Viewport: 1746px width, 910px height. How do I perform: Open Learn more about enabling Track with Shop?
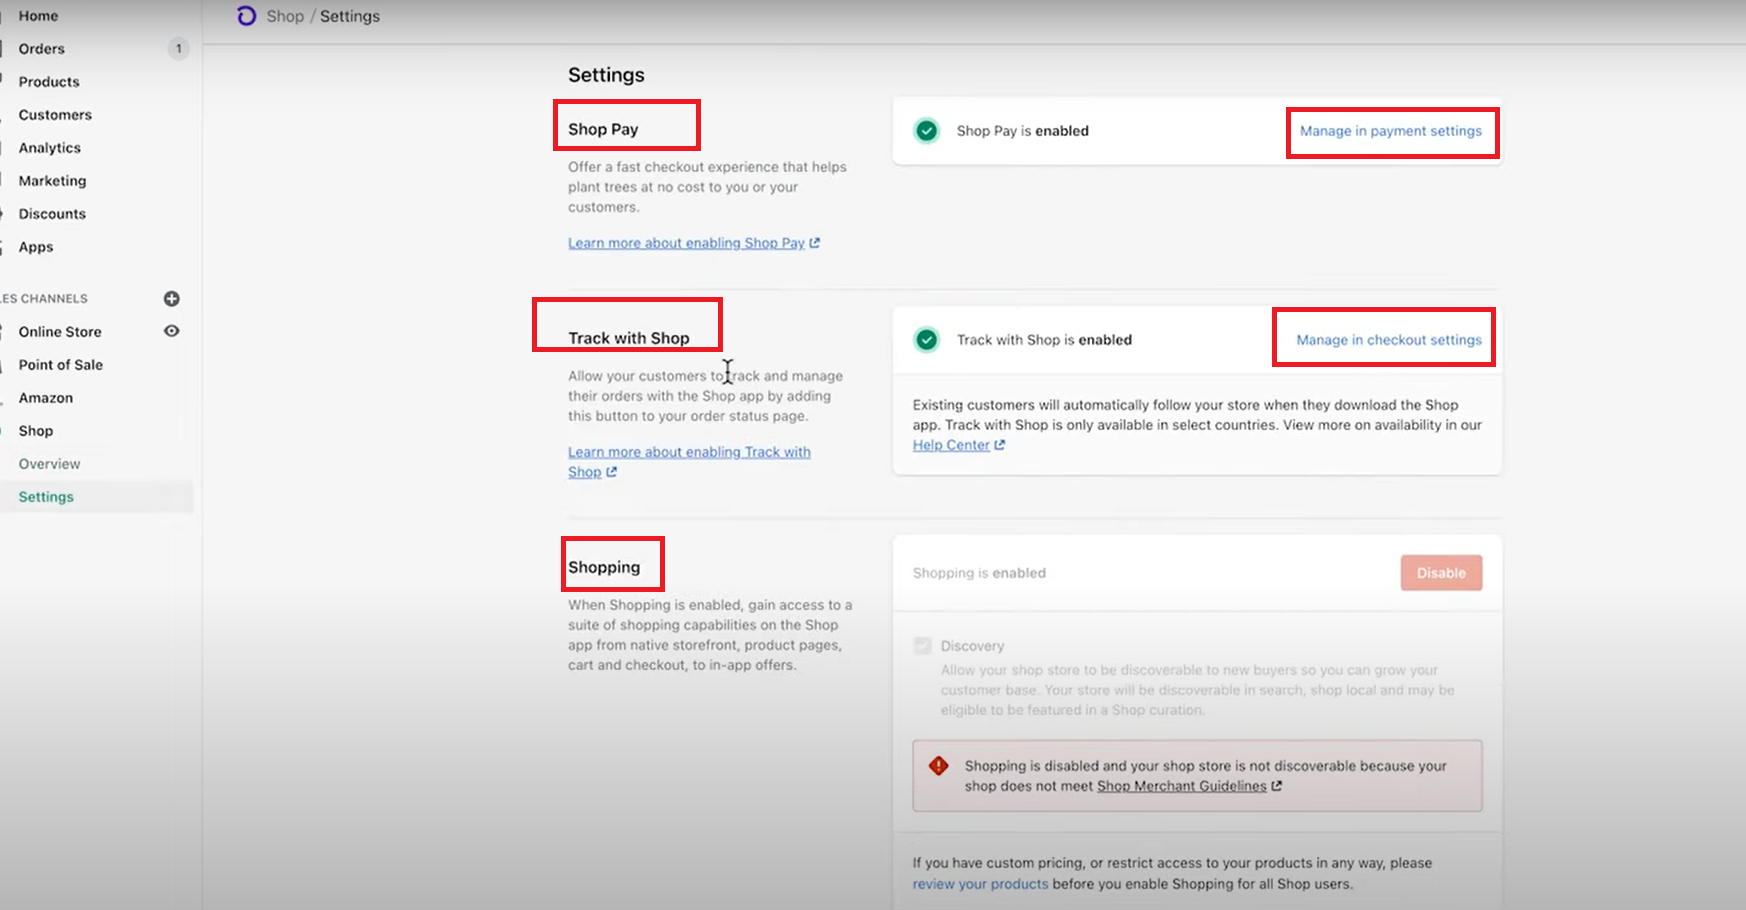pos(689,462)
